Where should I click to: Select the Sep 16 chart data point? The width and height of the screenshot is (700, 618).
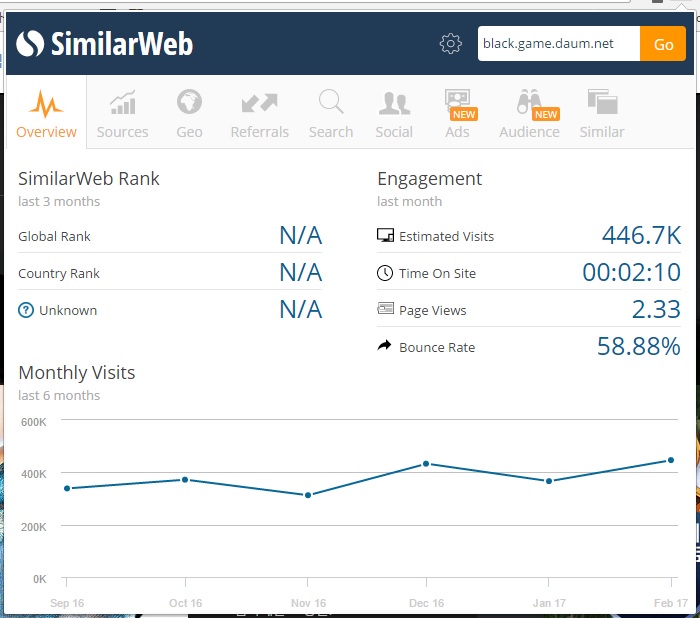tap(67, 488)
